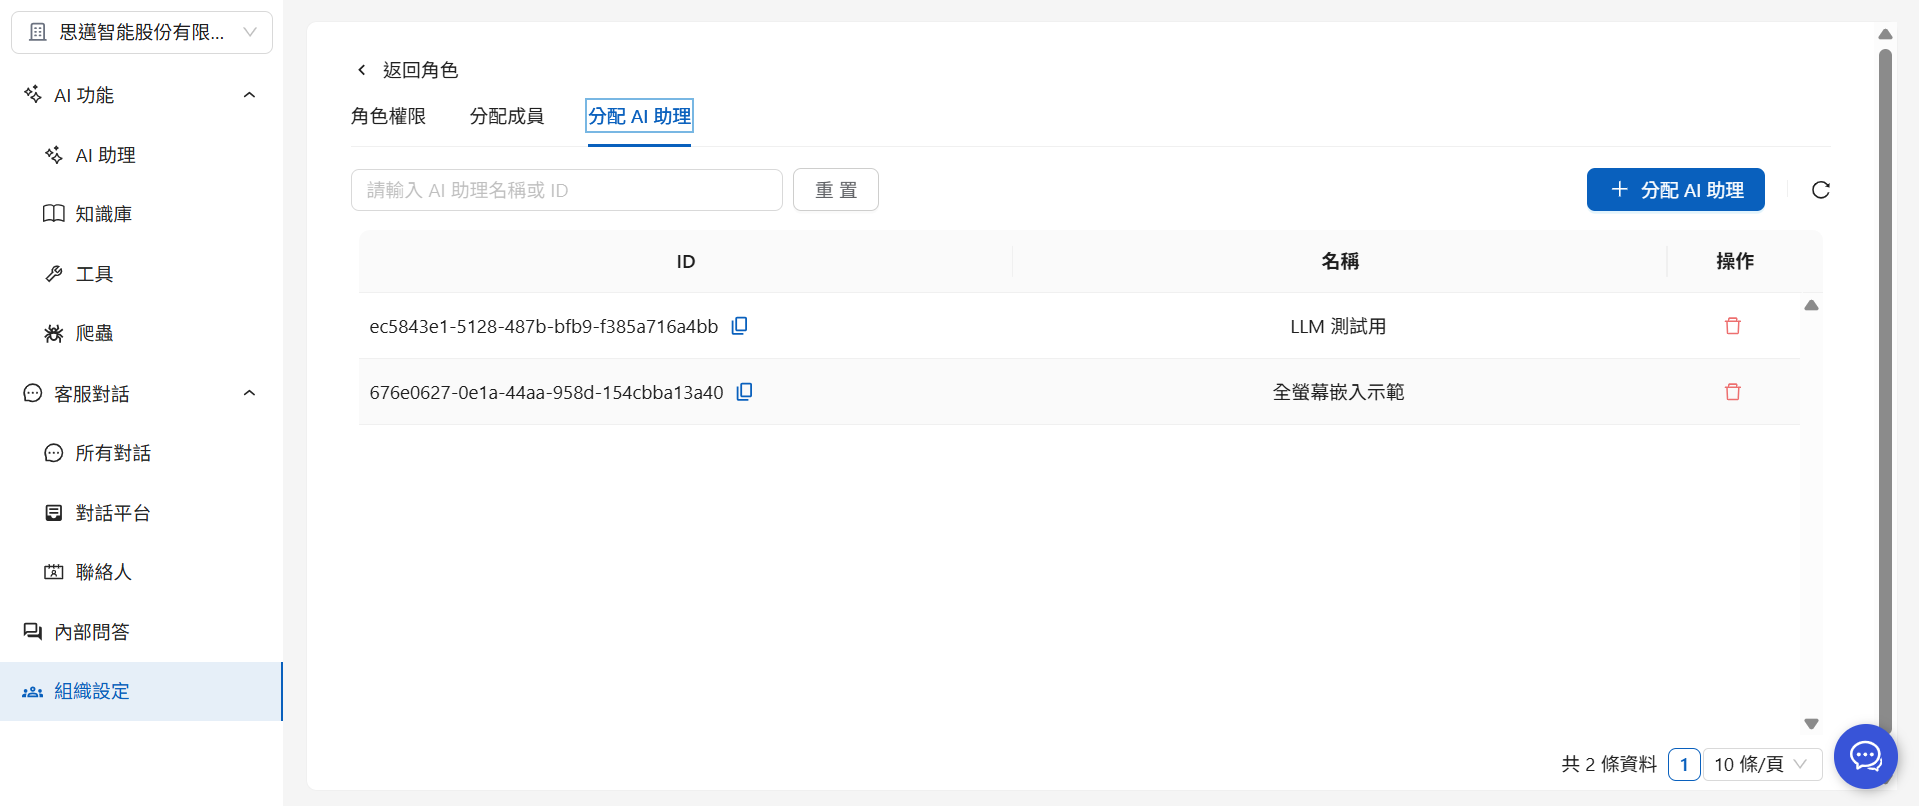Click the 分配 AI 助理 blue button
Viewport: 1919px width, 806px height.
click(x=1675, y=190)
